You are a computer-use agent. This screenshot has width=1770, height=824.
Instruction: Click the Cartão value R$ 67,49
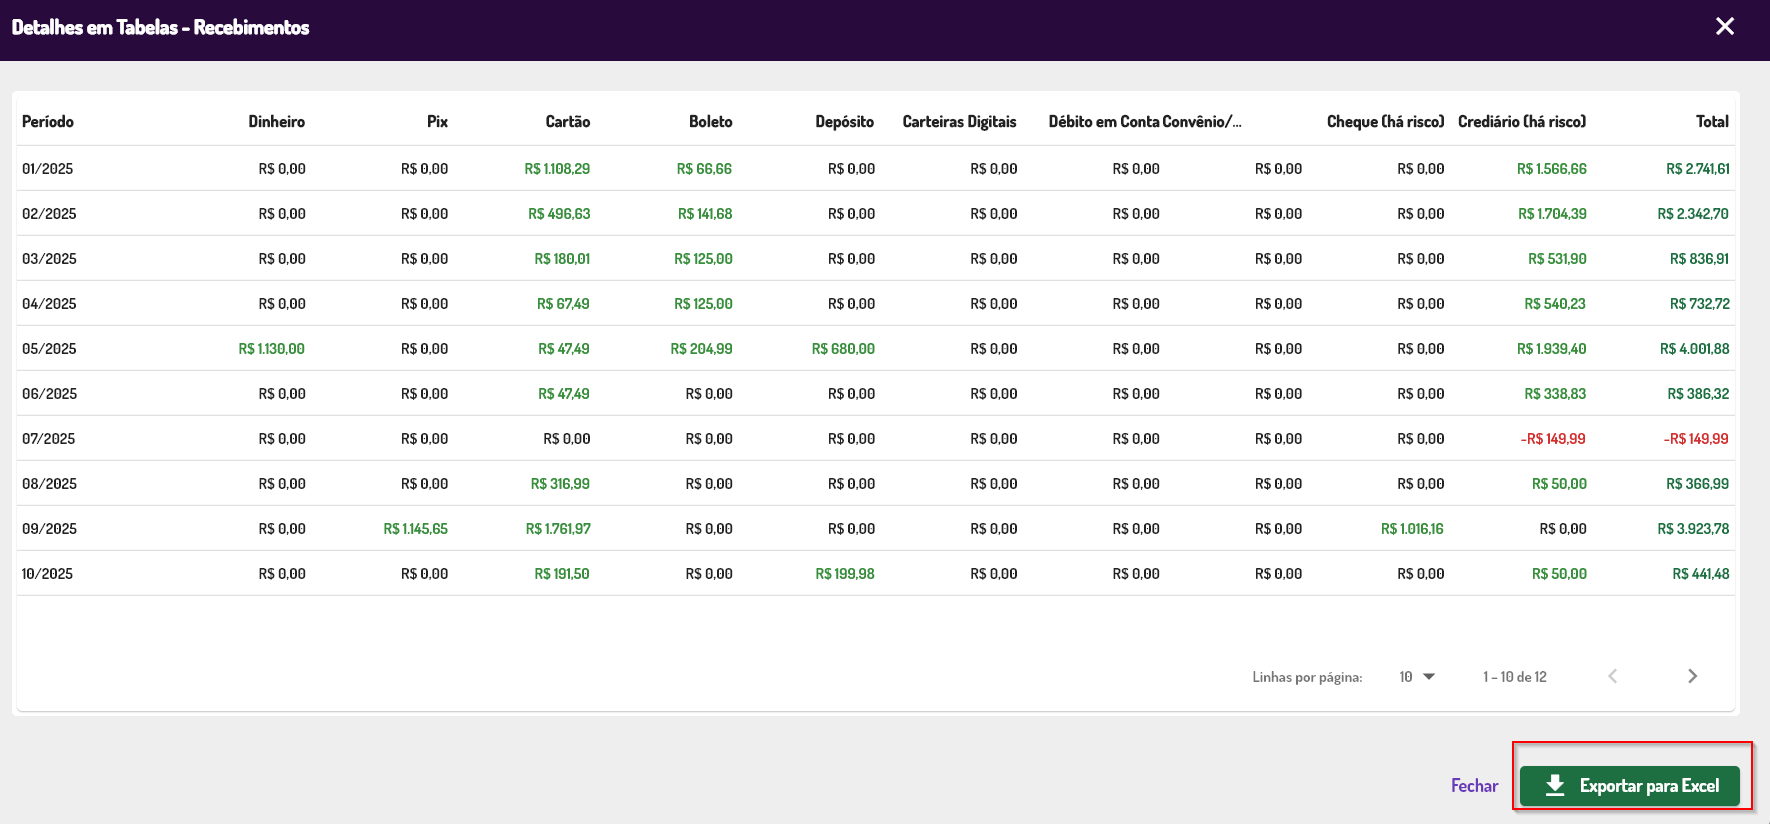click(563, 304)
